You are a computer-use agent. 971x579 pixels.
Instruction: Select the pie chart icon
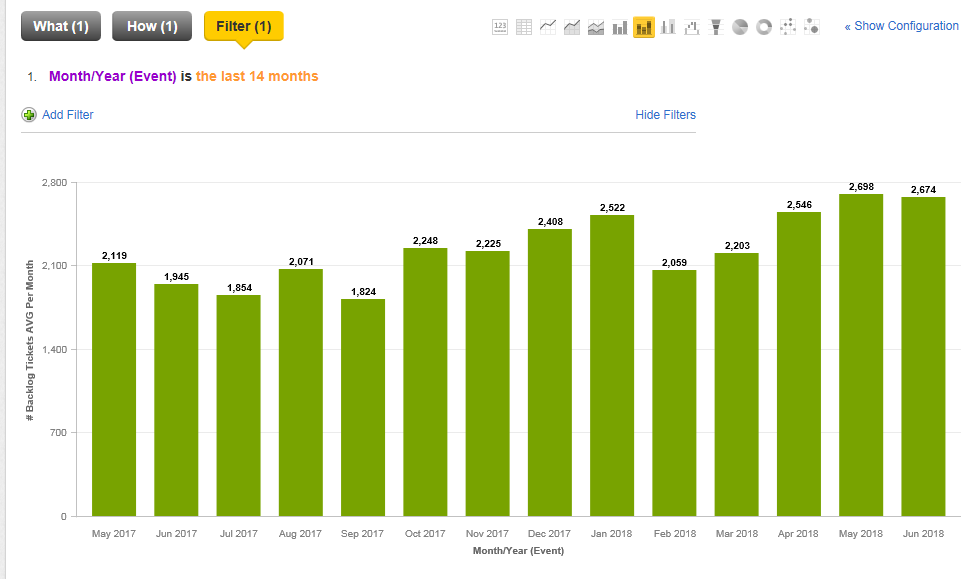(x=740, y=27)
